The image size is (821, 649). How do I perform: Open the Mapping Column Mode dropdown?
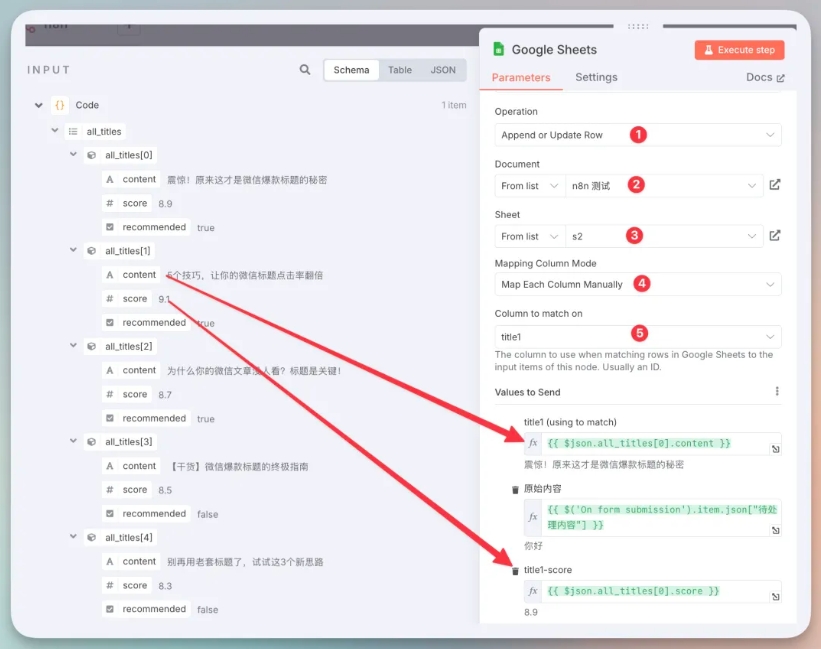[x=638, y=284]
